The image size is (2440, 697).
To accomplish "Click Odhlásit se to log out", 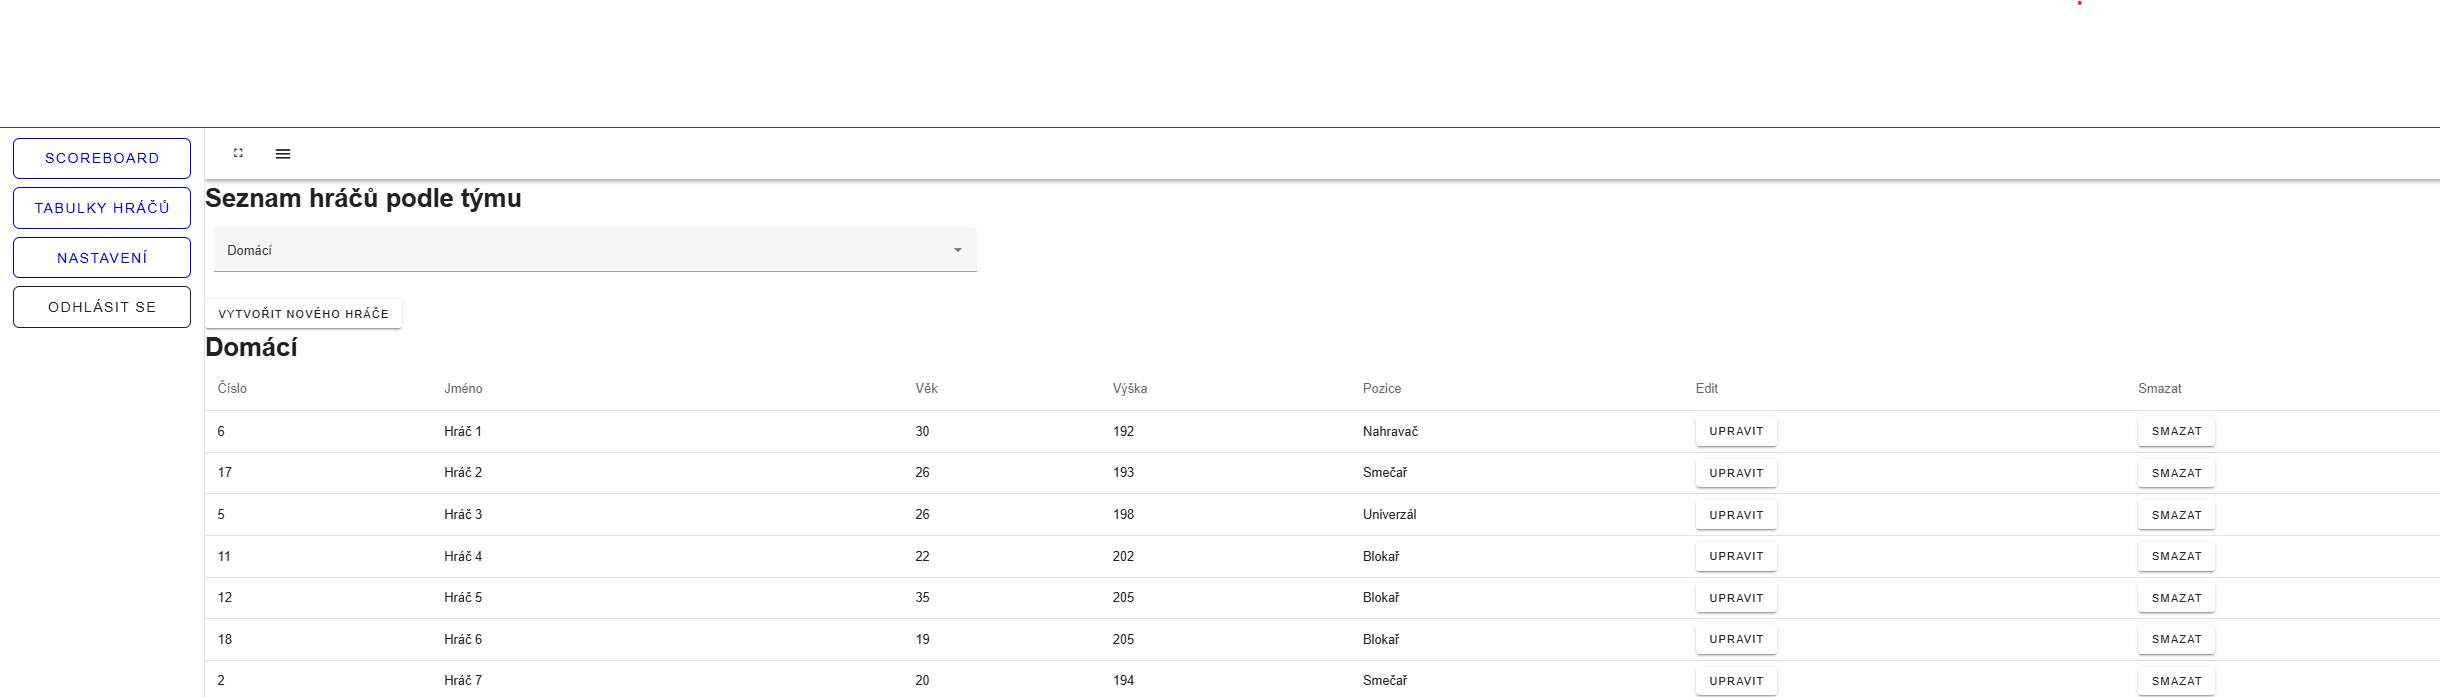I will [102, 307].
